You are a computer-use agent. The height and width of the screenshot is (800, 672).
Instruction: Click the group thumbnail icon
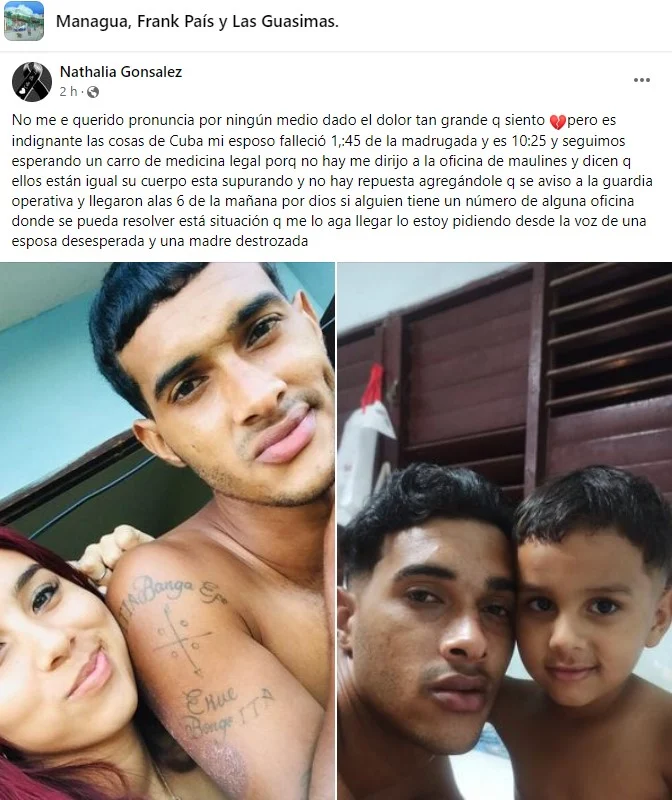point(24,21)
